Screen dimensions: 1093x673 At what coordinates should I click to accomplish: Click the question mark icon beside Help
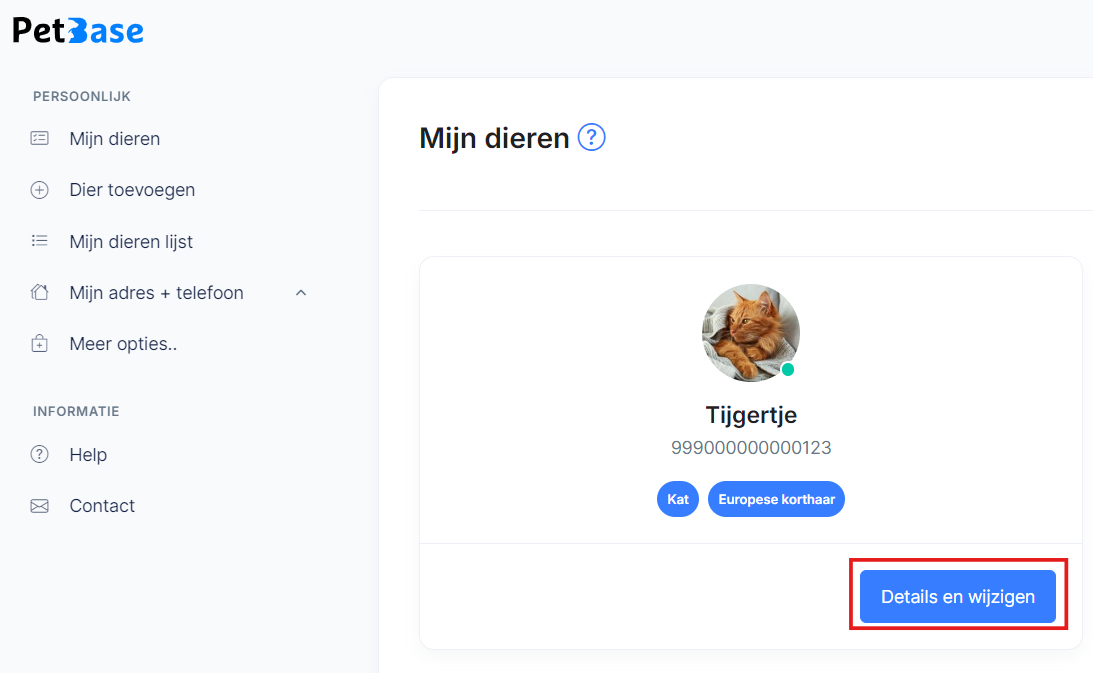point(40,454)
